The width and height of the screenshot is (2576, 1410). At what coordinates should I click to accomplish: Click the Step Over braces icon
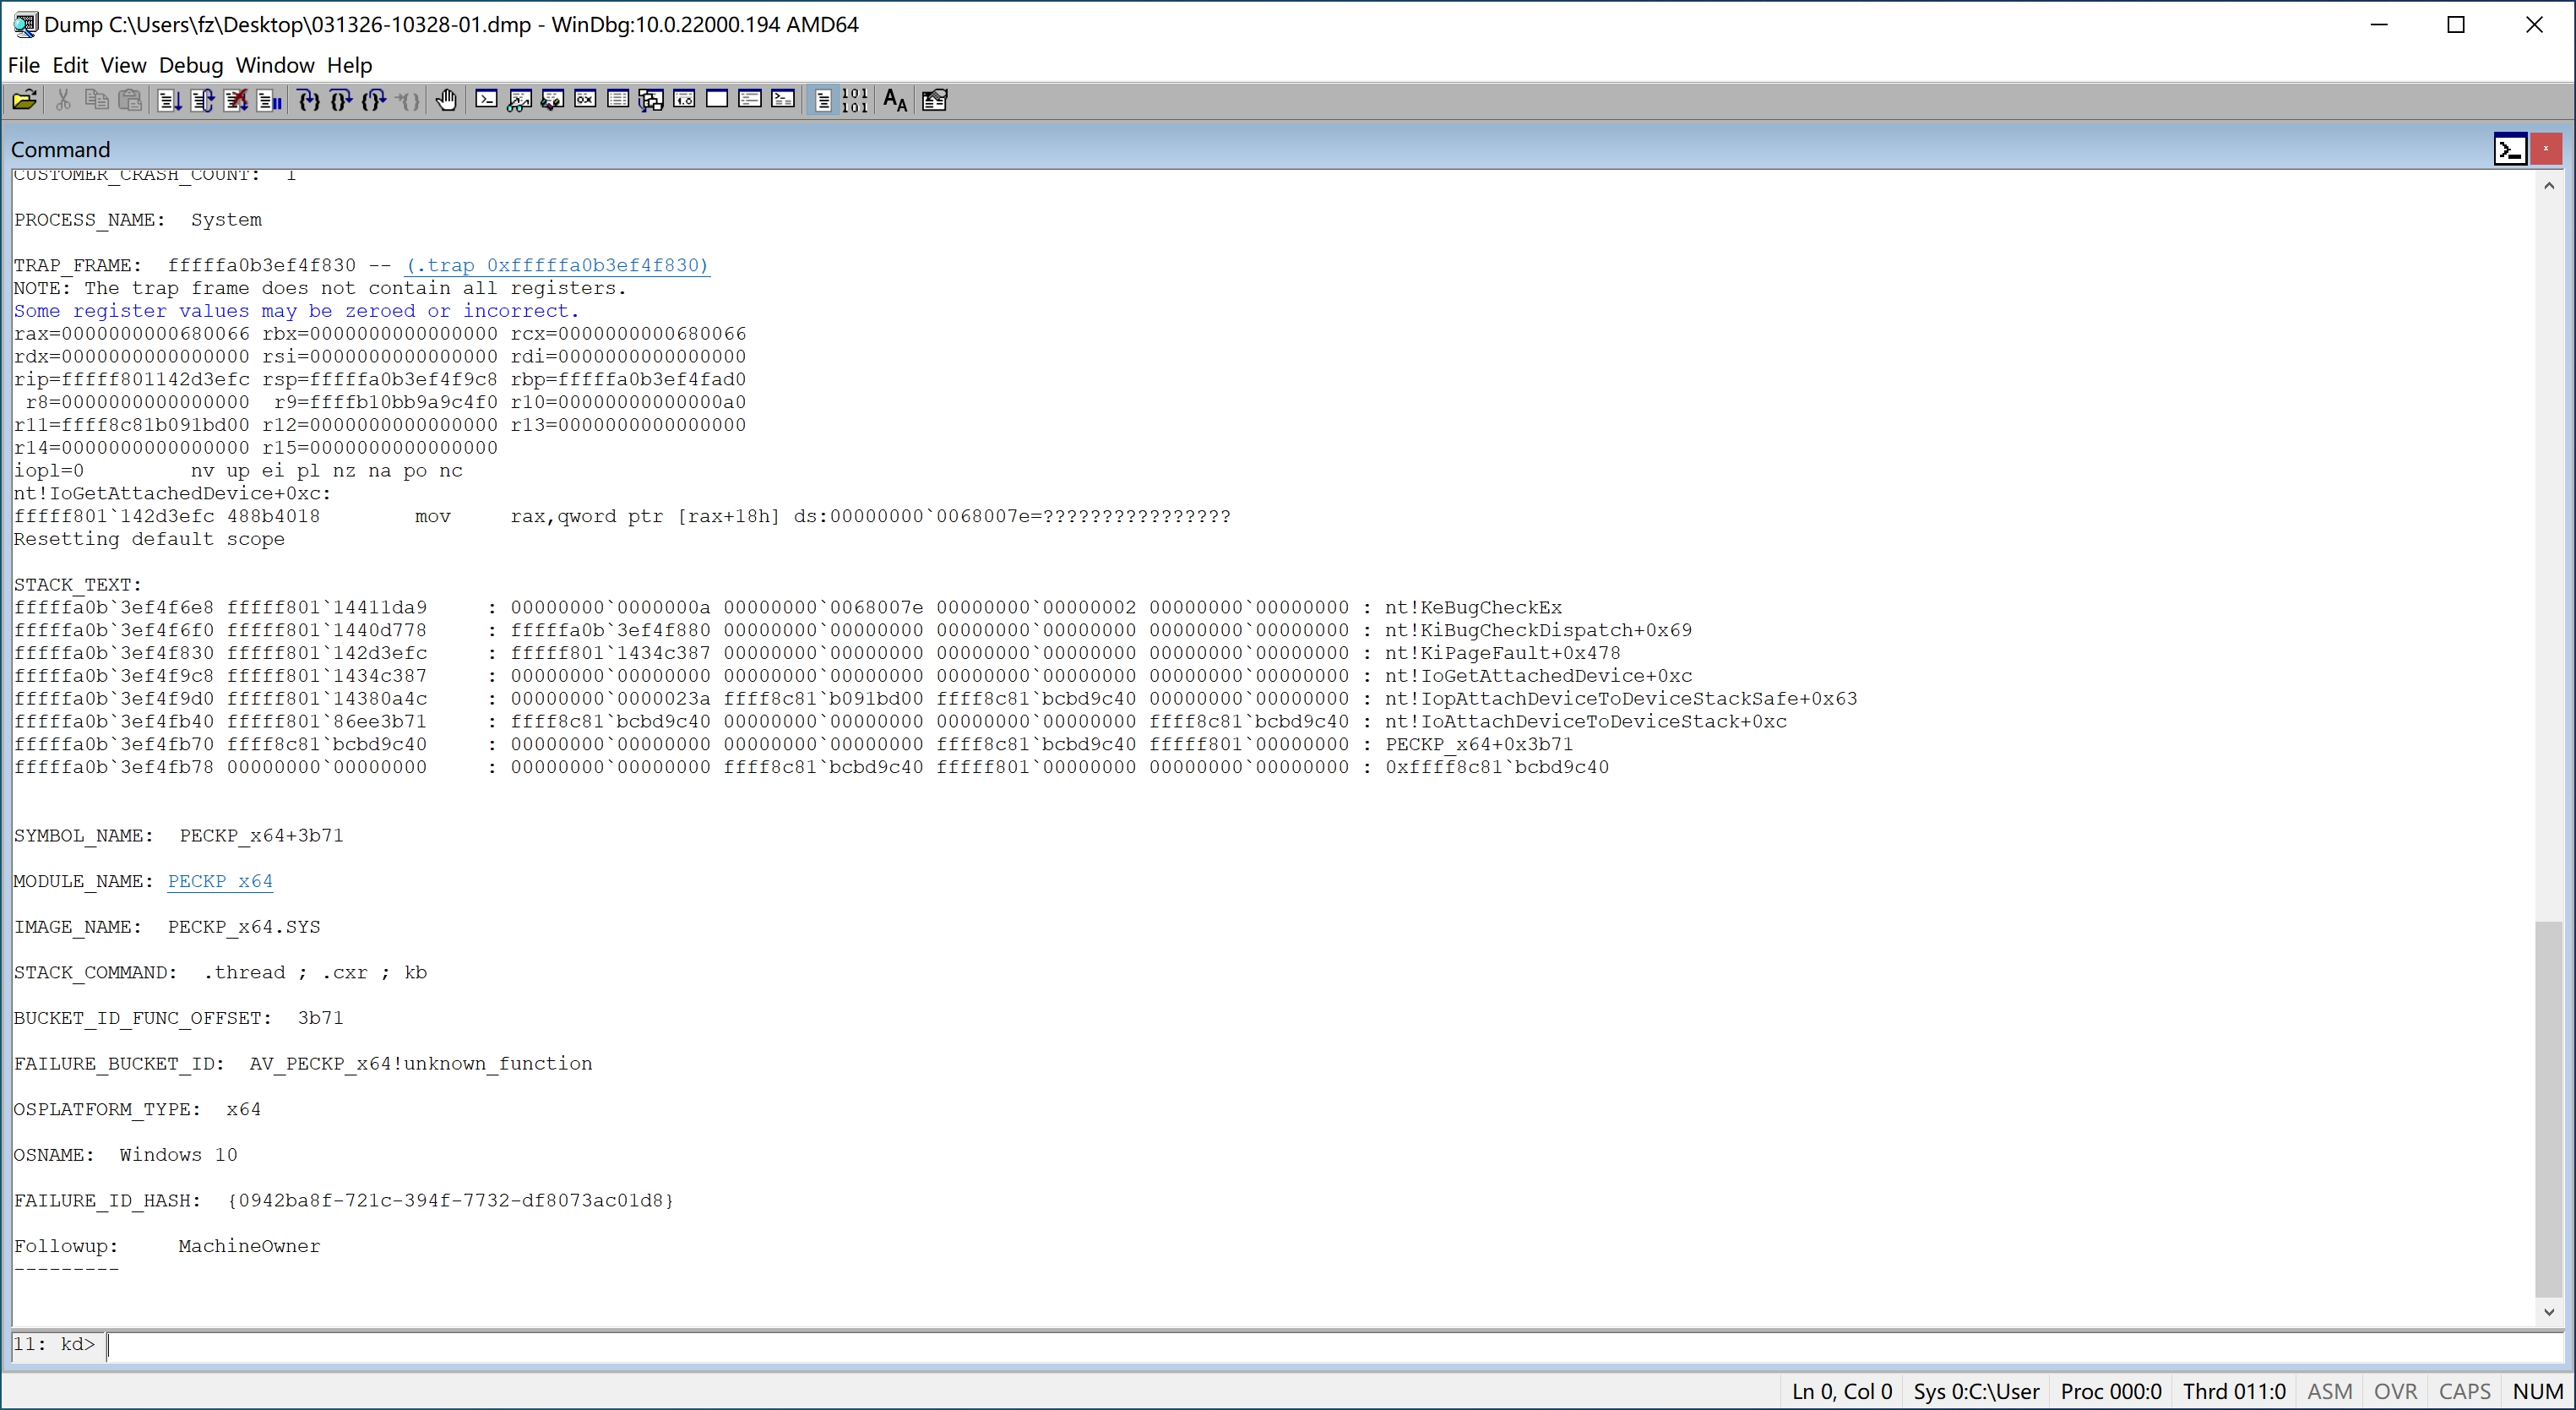pos(341,100)
